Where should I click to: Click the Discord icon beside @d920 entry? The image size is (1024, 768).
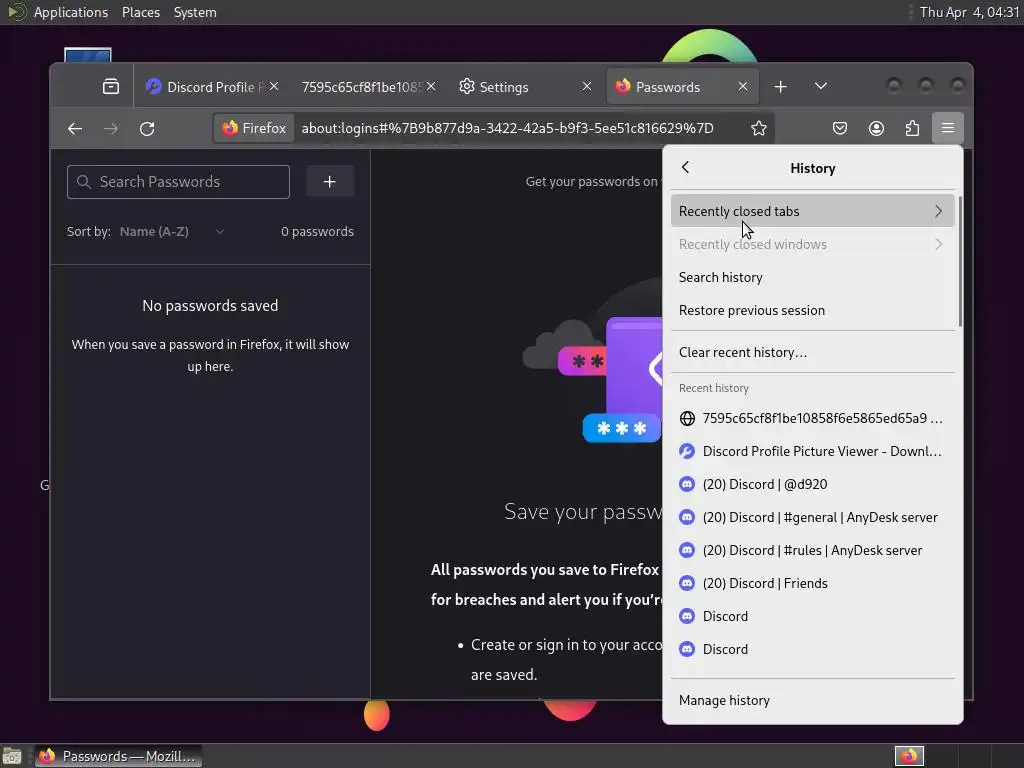(687, 485)
